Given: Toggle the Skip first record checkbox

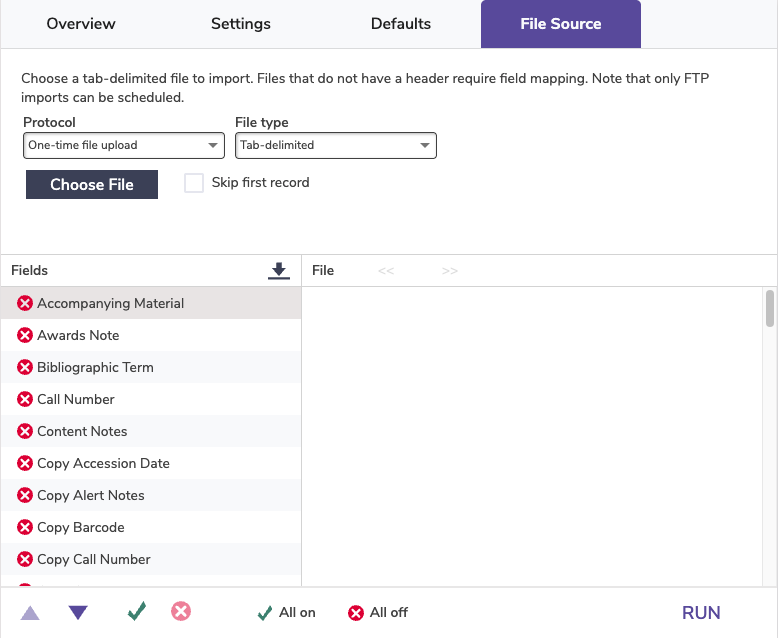Looking at the screenshot, I should (194, 183).
